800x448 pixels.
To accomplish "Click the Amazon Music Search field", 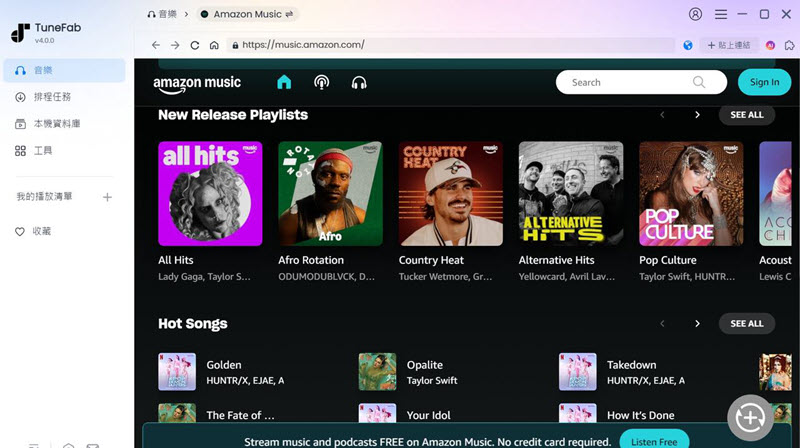I will (x=630, y=82).
